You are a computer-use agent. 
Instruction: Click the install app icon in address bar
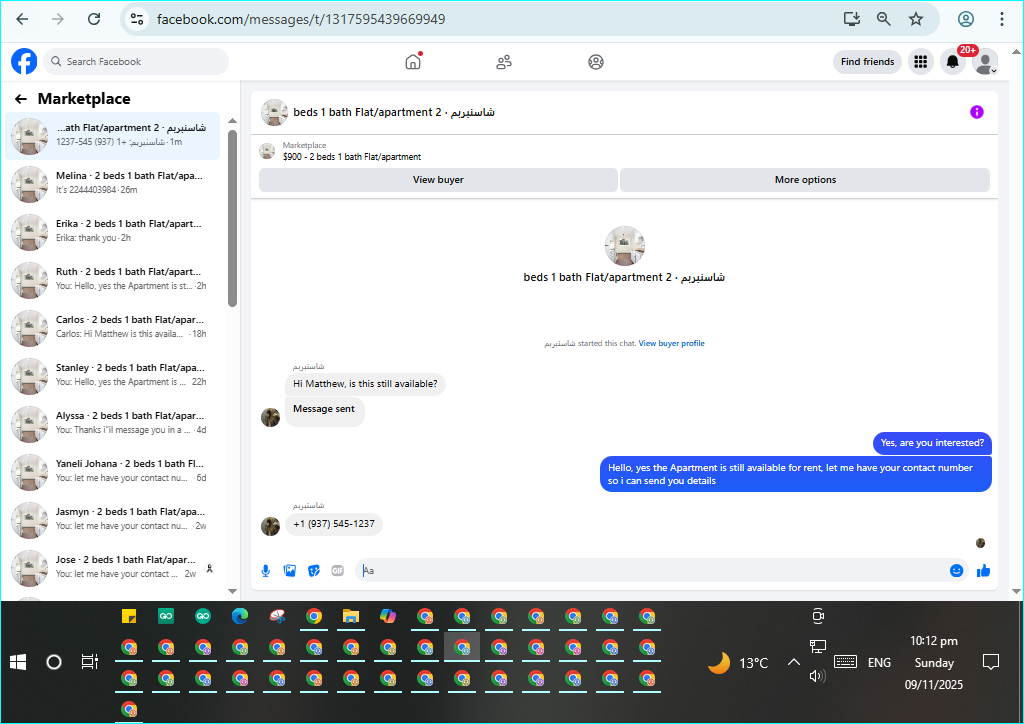[x=852, y=19]
